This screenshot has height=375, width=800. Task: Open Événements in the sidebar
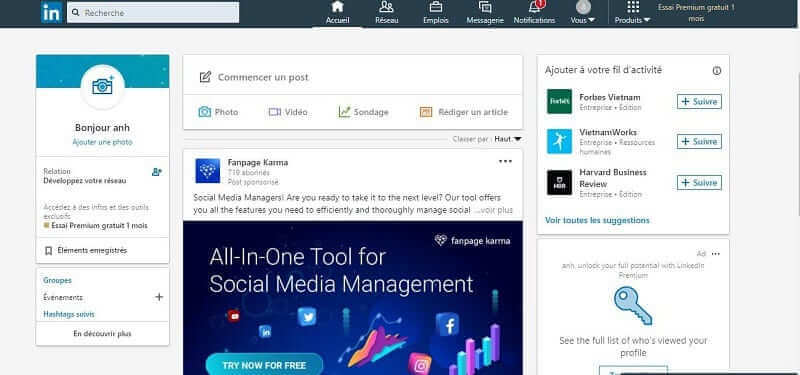63,297
